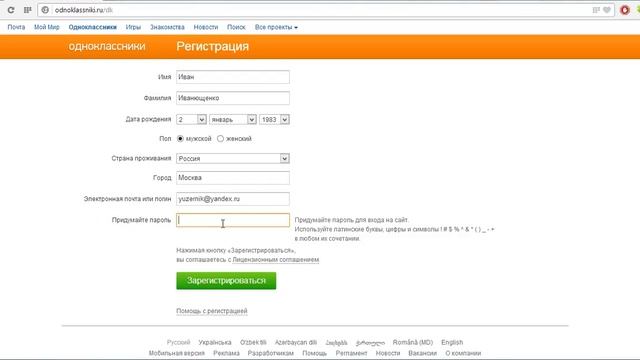The width and height of the screenshot is (640, 360).
Task: Open Помощь с регистрацией link
Action: [212, 311]
